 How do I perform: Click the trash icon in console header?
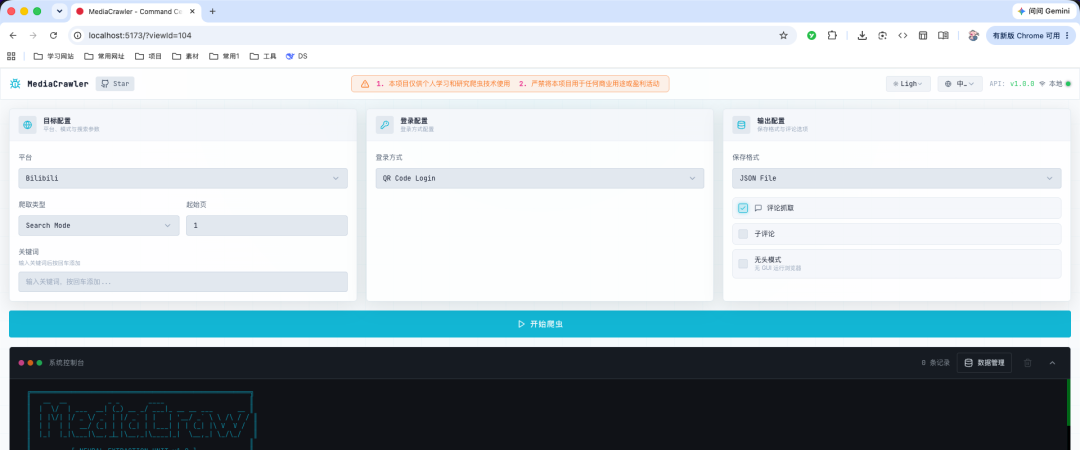point(1028,362)
